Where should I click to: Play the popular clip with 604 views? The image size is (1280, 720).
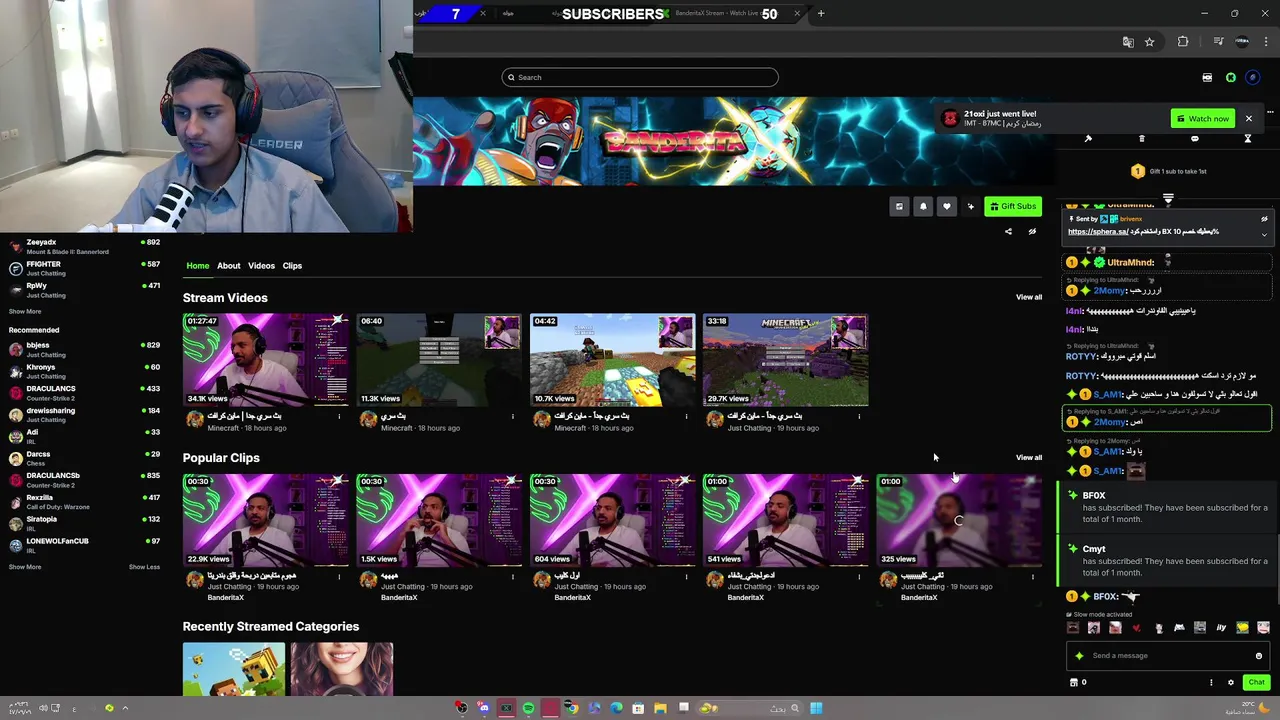point(612,520)
